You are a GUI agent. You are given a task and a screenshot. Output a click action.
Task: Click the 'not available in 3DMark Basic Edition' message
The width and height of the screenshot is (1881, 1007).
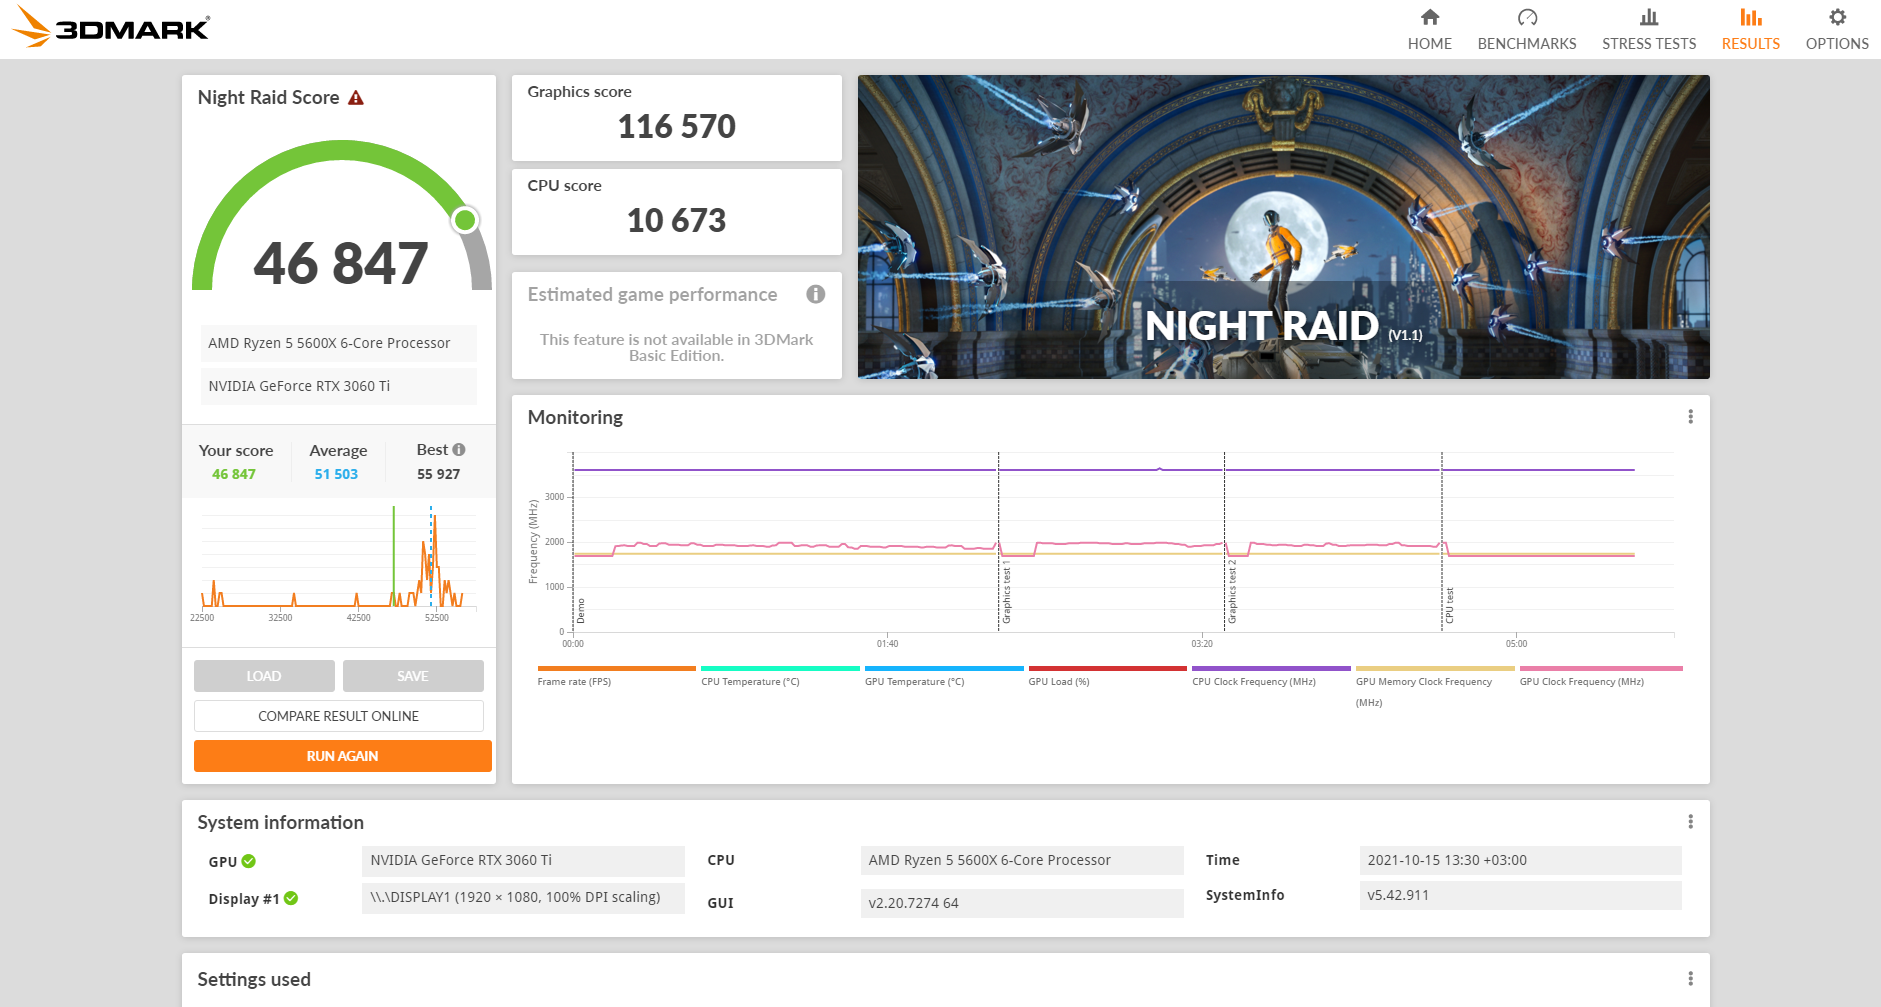click(x=677, y=348)
